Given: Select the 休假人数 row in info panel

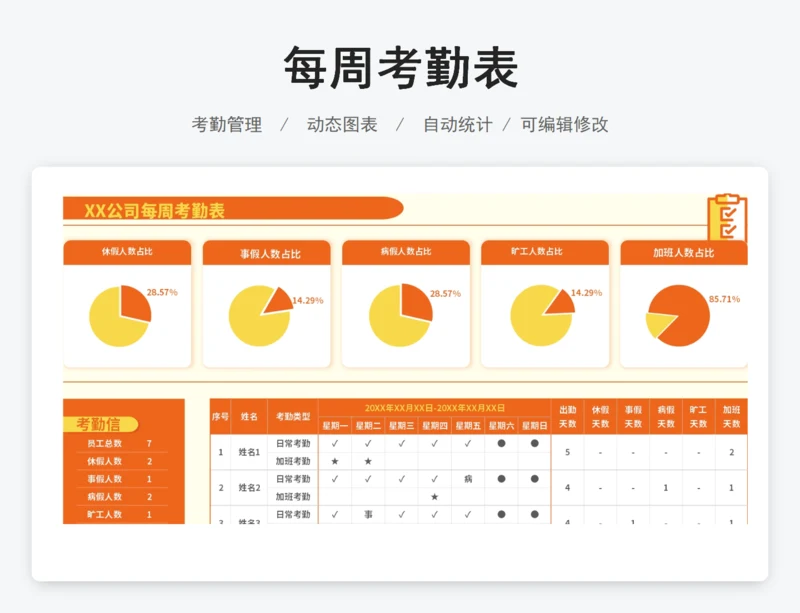Looking at the screenshot, I should (123, 461).
